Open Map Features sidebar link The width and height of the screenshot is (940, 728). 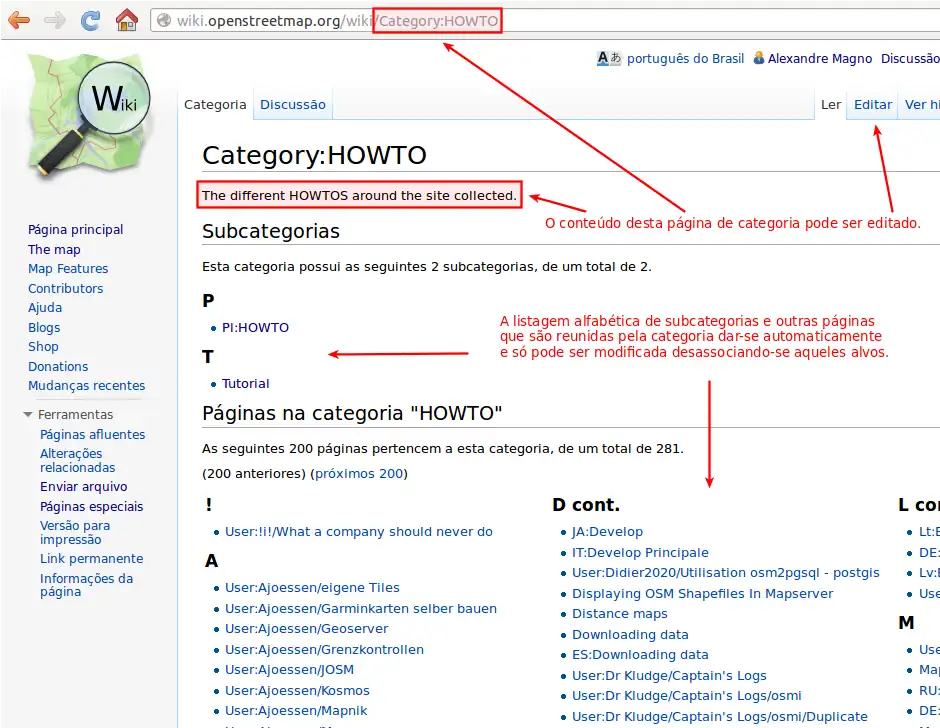click(x=68, y=269)
